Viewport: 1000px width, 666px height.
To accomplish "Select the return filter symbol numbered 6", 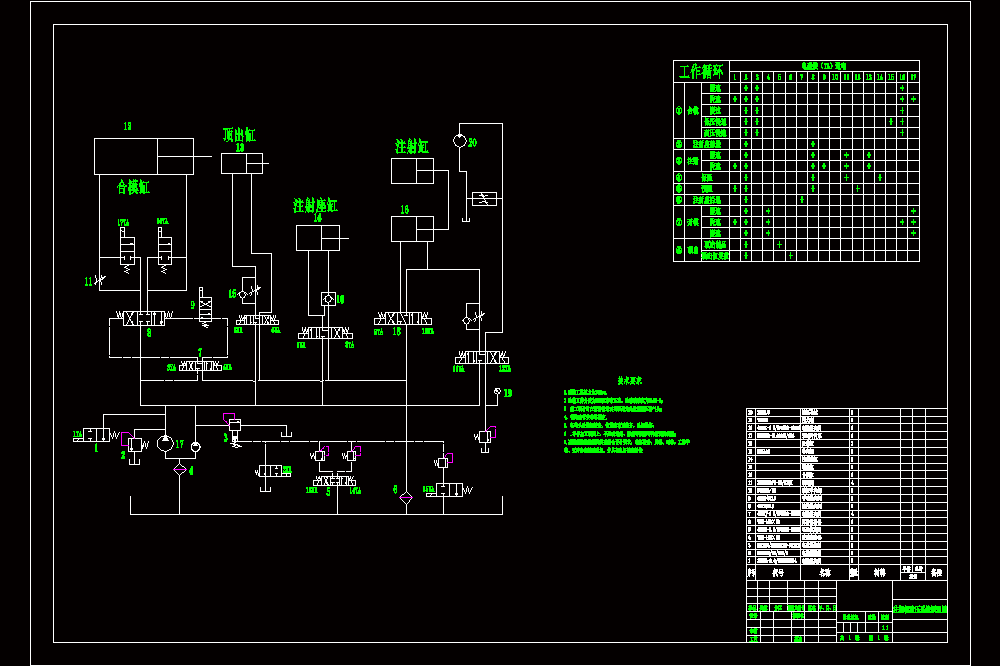I will (406, 498).
